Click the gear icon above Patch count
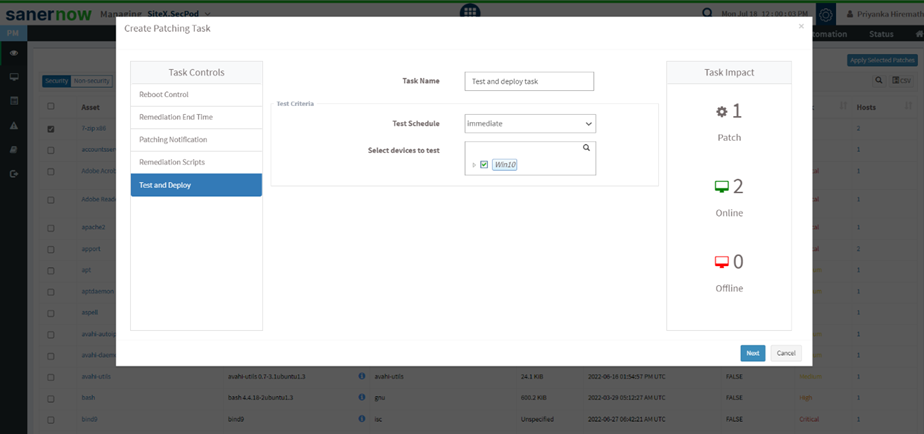Screen dimensions: 924x434 pos(721,111)
